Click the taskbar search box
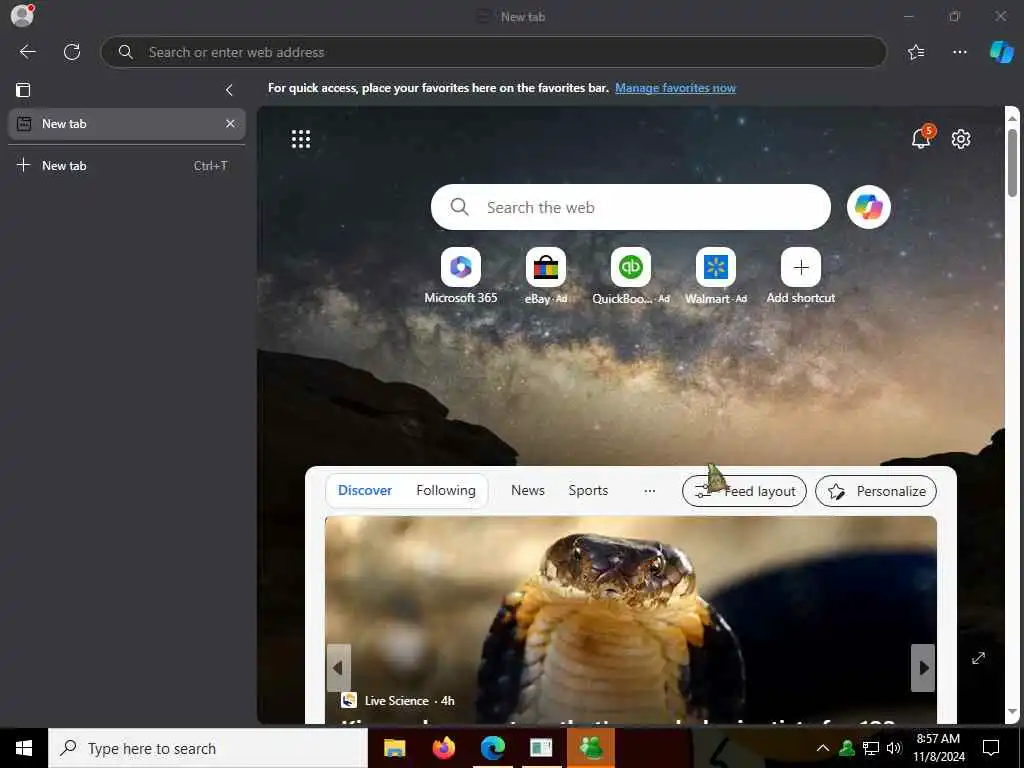Viewport: 1024px width, 768px height. 208,748
